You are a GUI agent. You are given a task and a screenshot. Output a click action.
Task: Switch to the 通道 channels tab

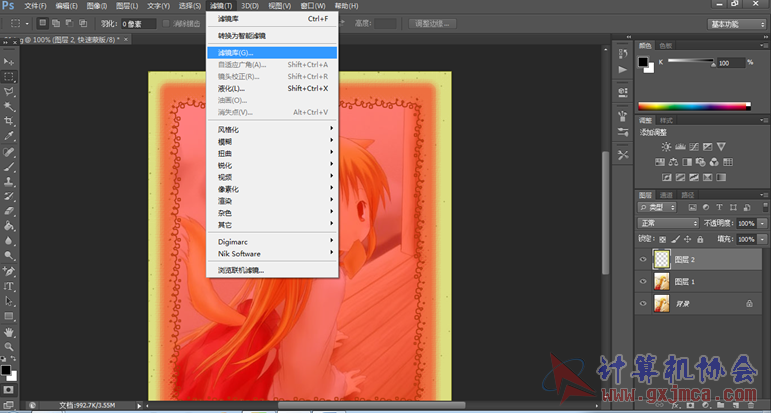tap(666, 195)
